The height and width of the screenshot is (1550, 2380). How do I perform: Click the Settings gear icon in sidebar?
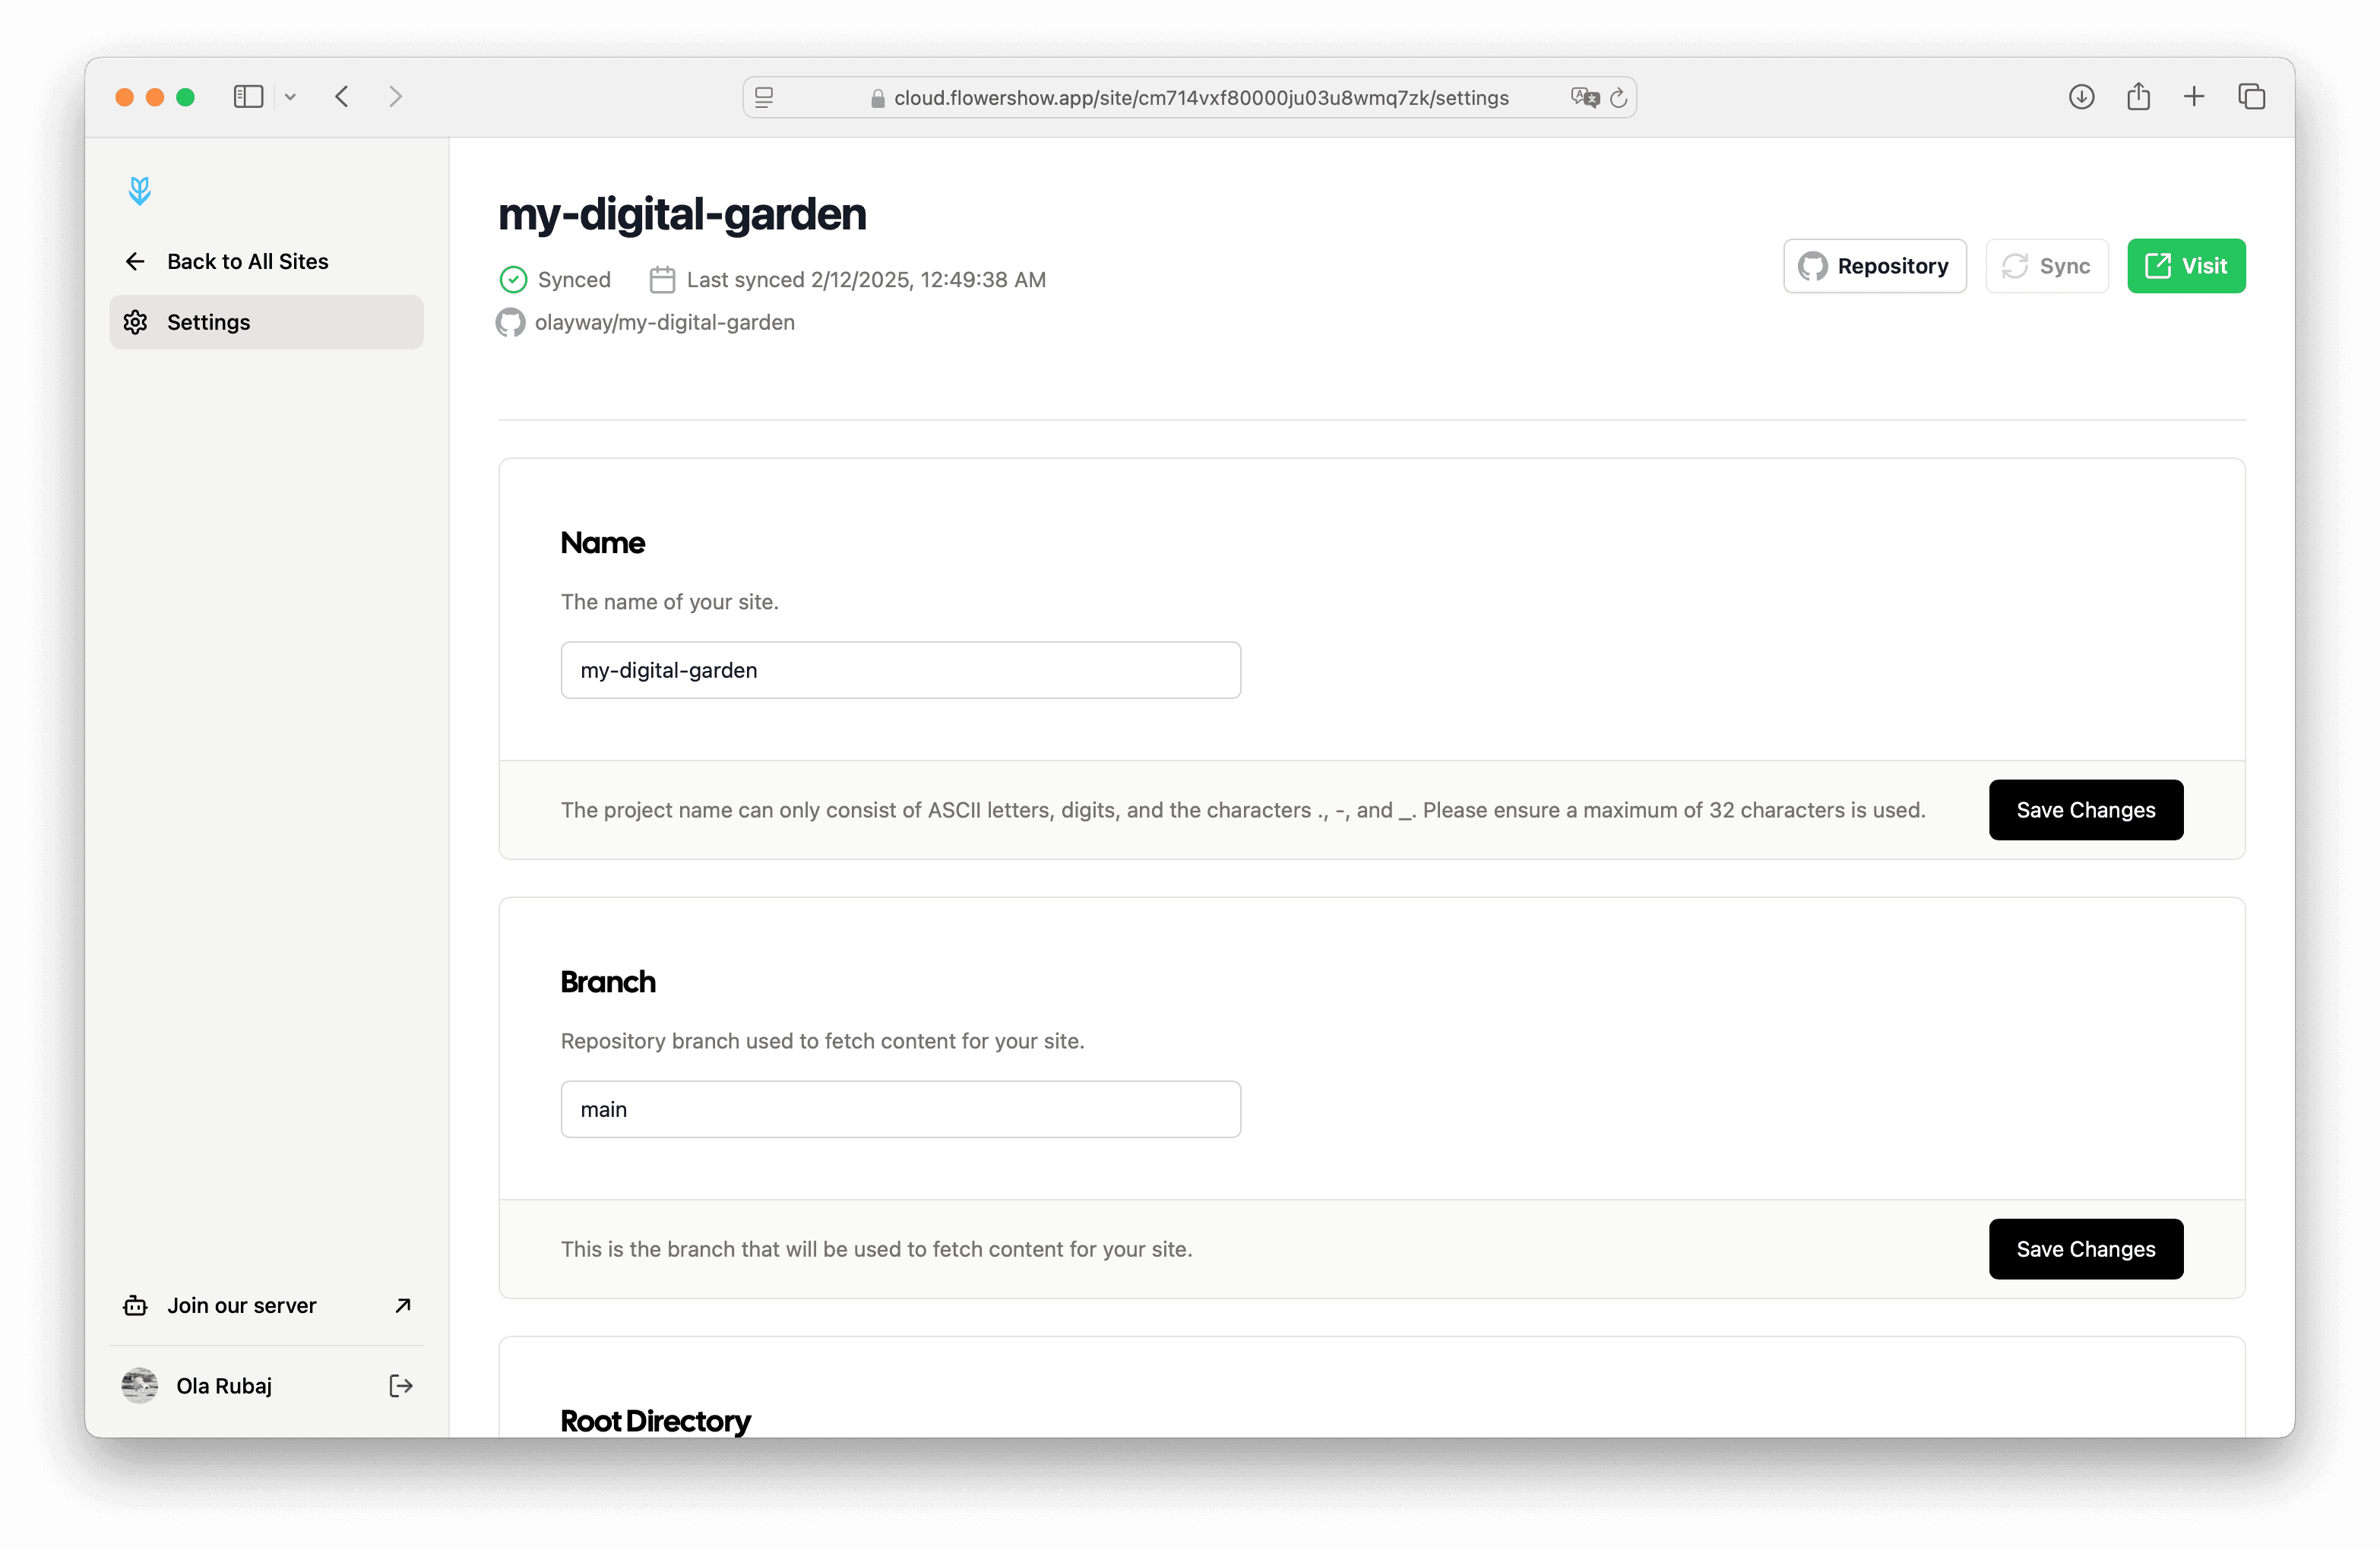tap(135, 322)
